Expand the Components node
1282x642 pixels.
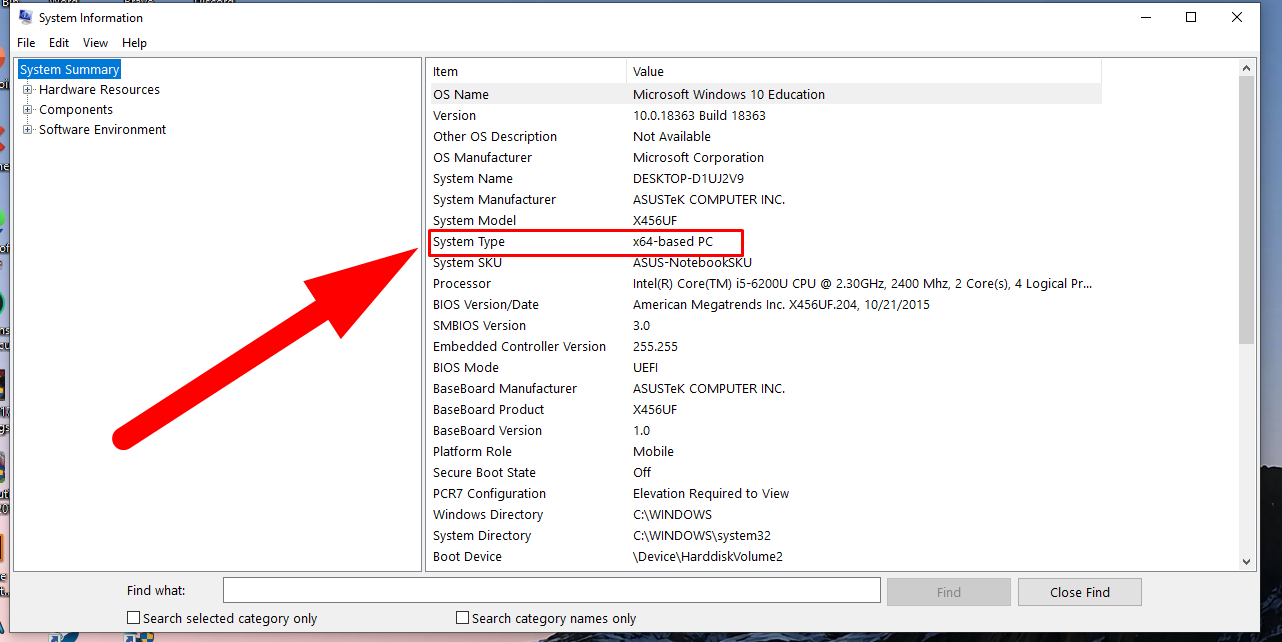click(28, 110)
